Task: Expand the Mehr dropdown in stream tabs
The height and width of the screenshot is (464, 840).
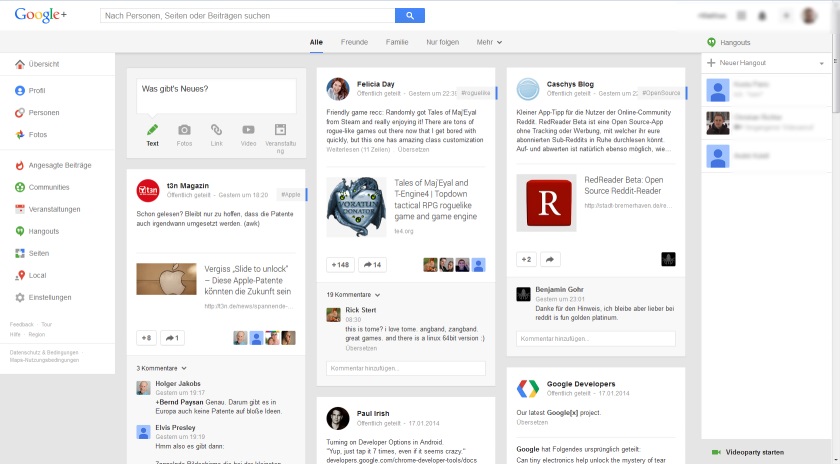Action: pyautogui.click(x=489, y=42)
